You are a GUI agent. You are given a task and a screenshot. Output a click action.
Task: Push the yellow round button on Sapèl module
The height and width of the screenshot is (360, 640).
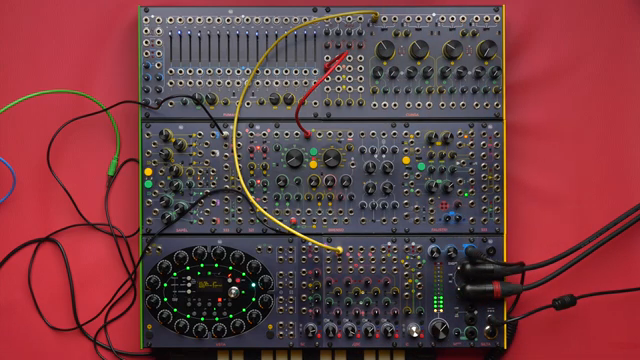[148, 171]
